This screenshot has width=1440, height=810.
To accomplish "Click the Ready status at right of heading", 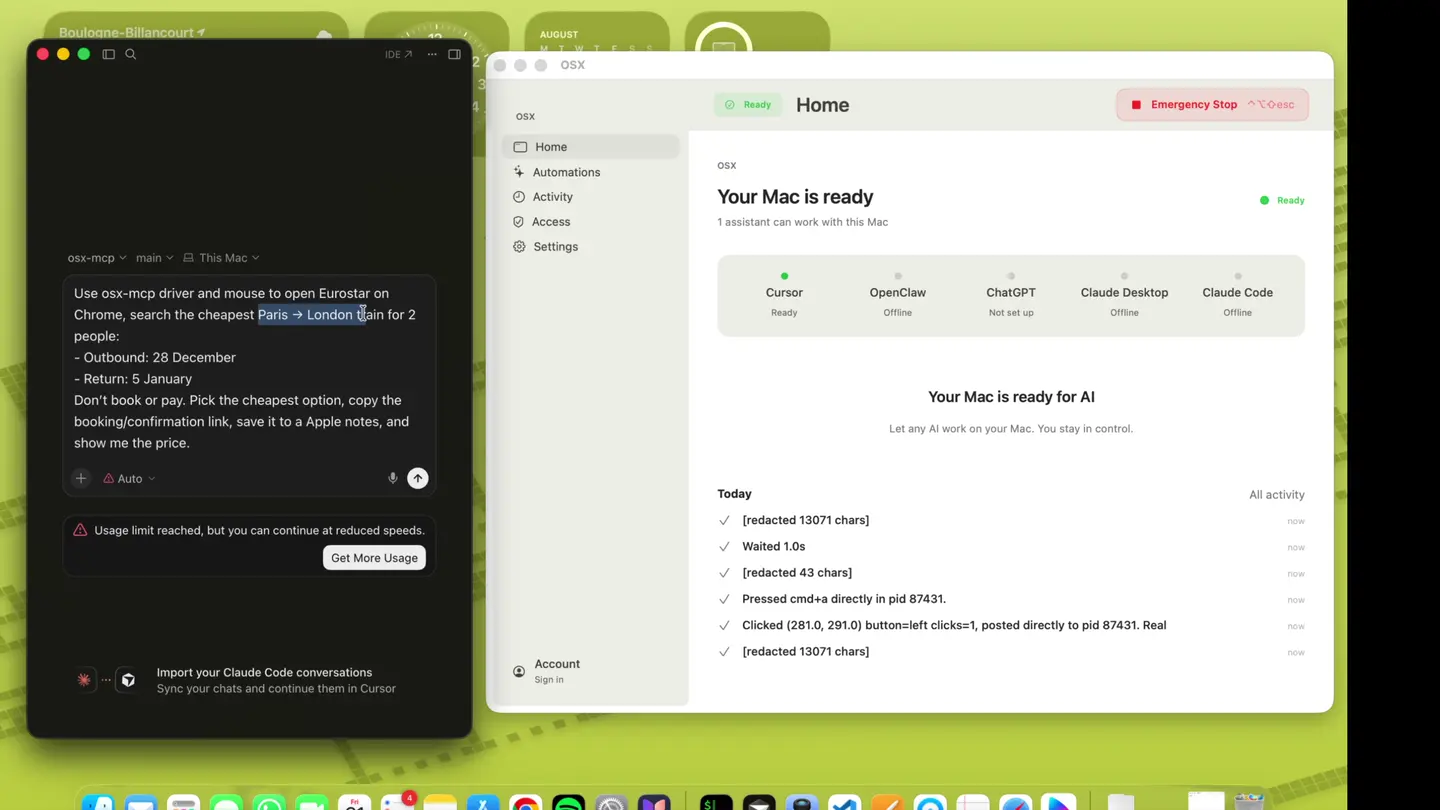I will (1282, 200).
